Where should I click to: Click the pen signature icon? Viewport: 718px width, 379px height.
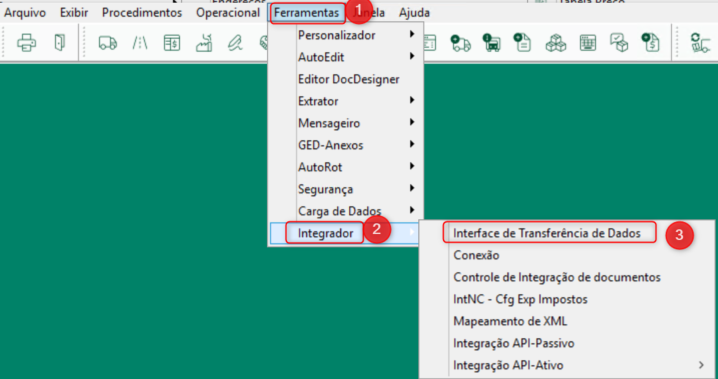(x=235, y=43)
